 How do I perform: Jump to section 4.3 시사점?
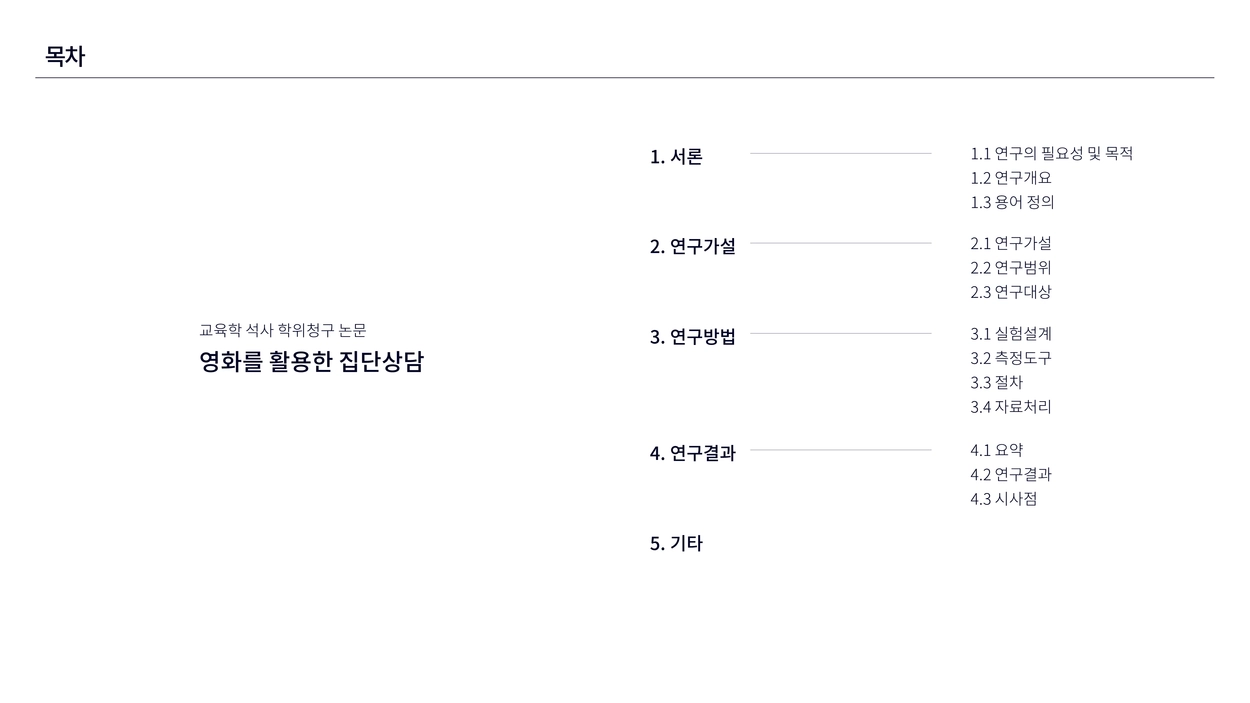coord(1003,499)
